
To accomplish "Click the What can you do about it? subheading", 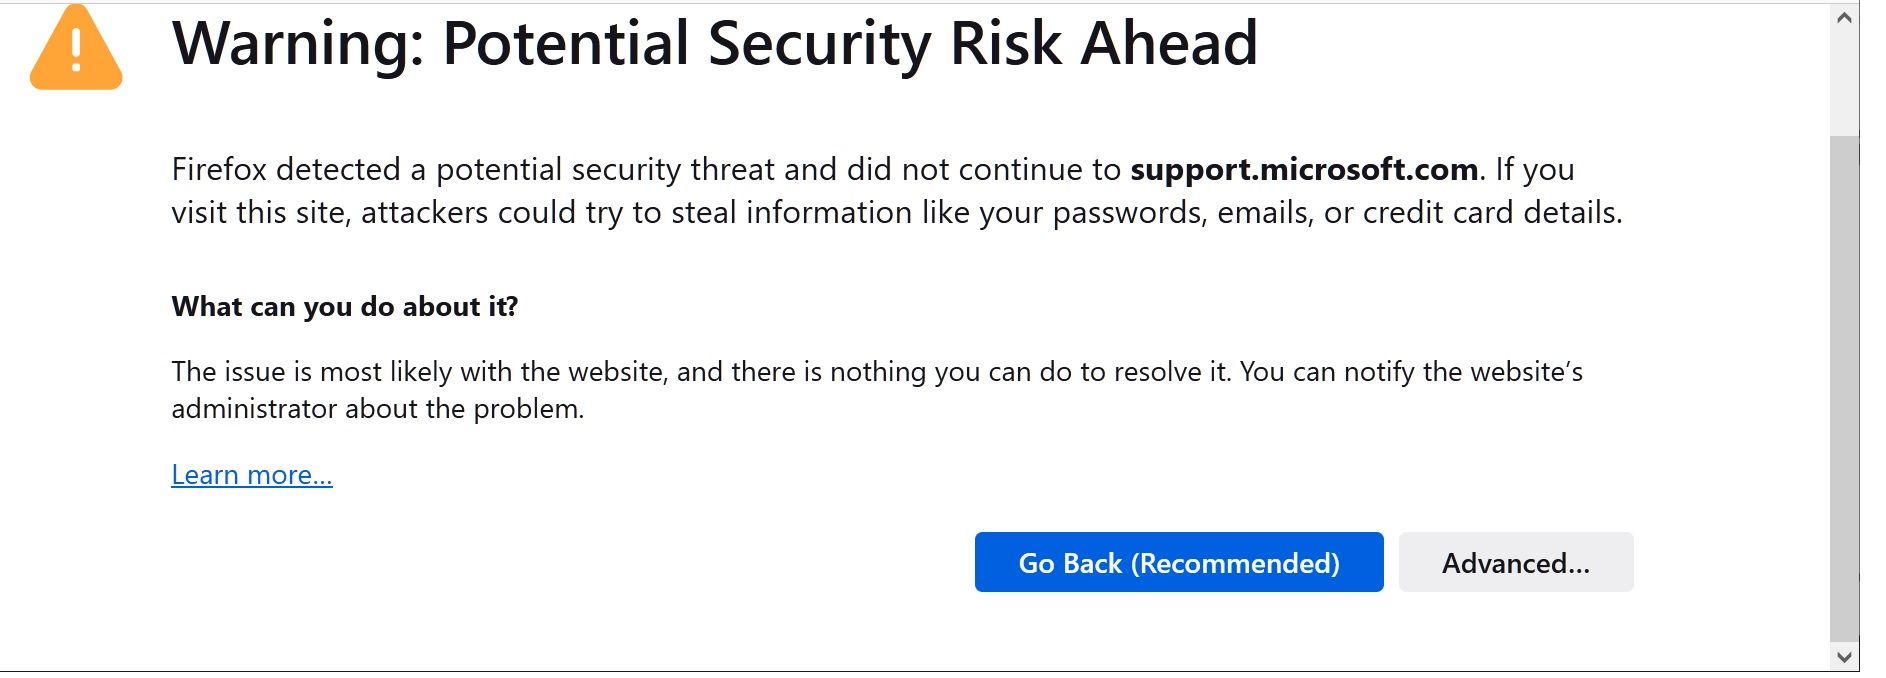I will pyautogui.click(x=345, y=306).
